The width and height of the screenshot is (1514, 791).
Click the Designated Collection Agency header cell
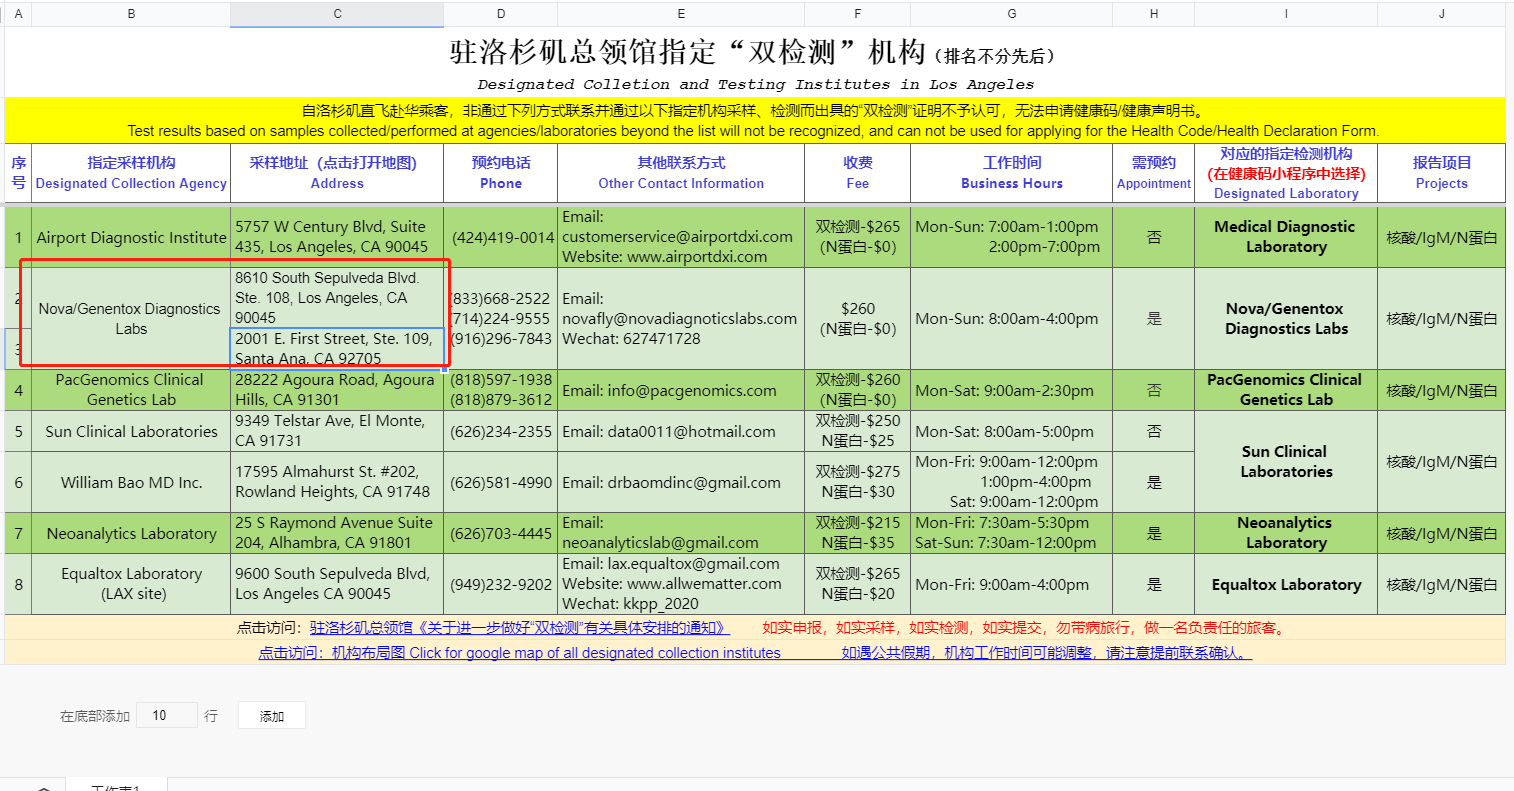click(131, 173)
